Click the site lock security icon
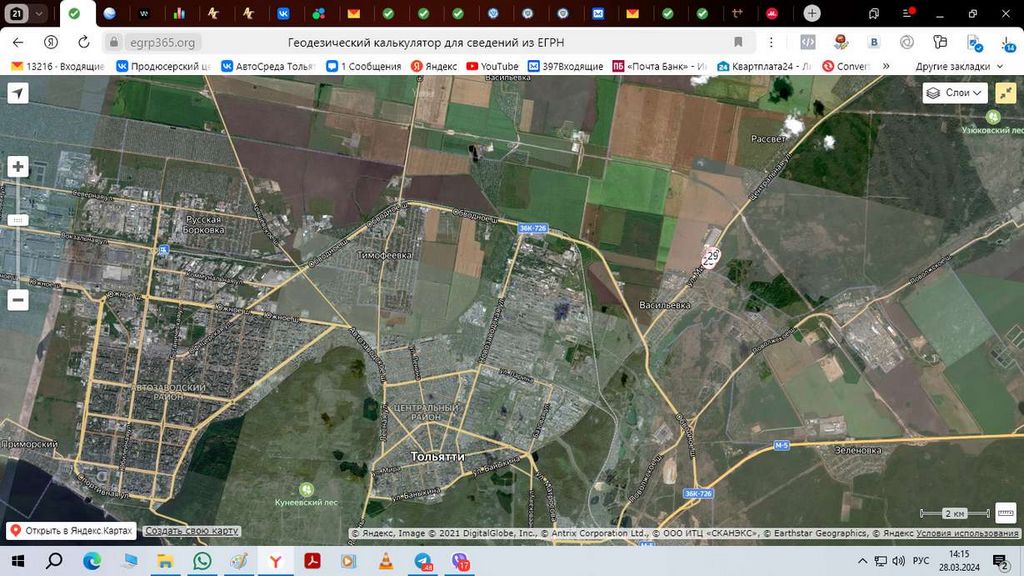Viewport: 1024px width, 576px height. [x=114, y=42]
